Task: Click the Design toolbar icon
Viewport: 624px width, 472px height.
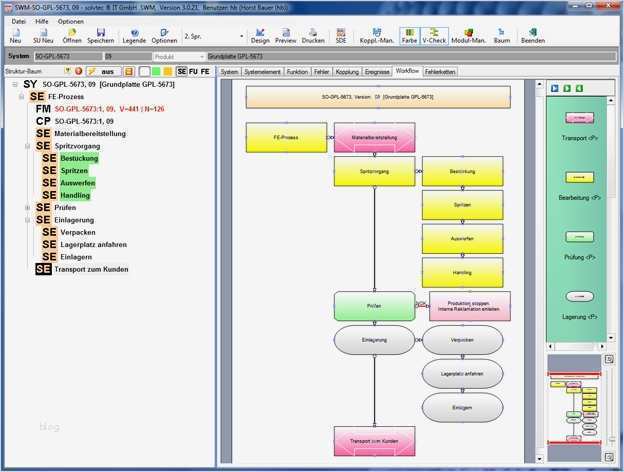Action: 260,36
